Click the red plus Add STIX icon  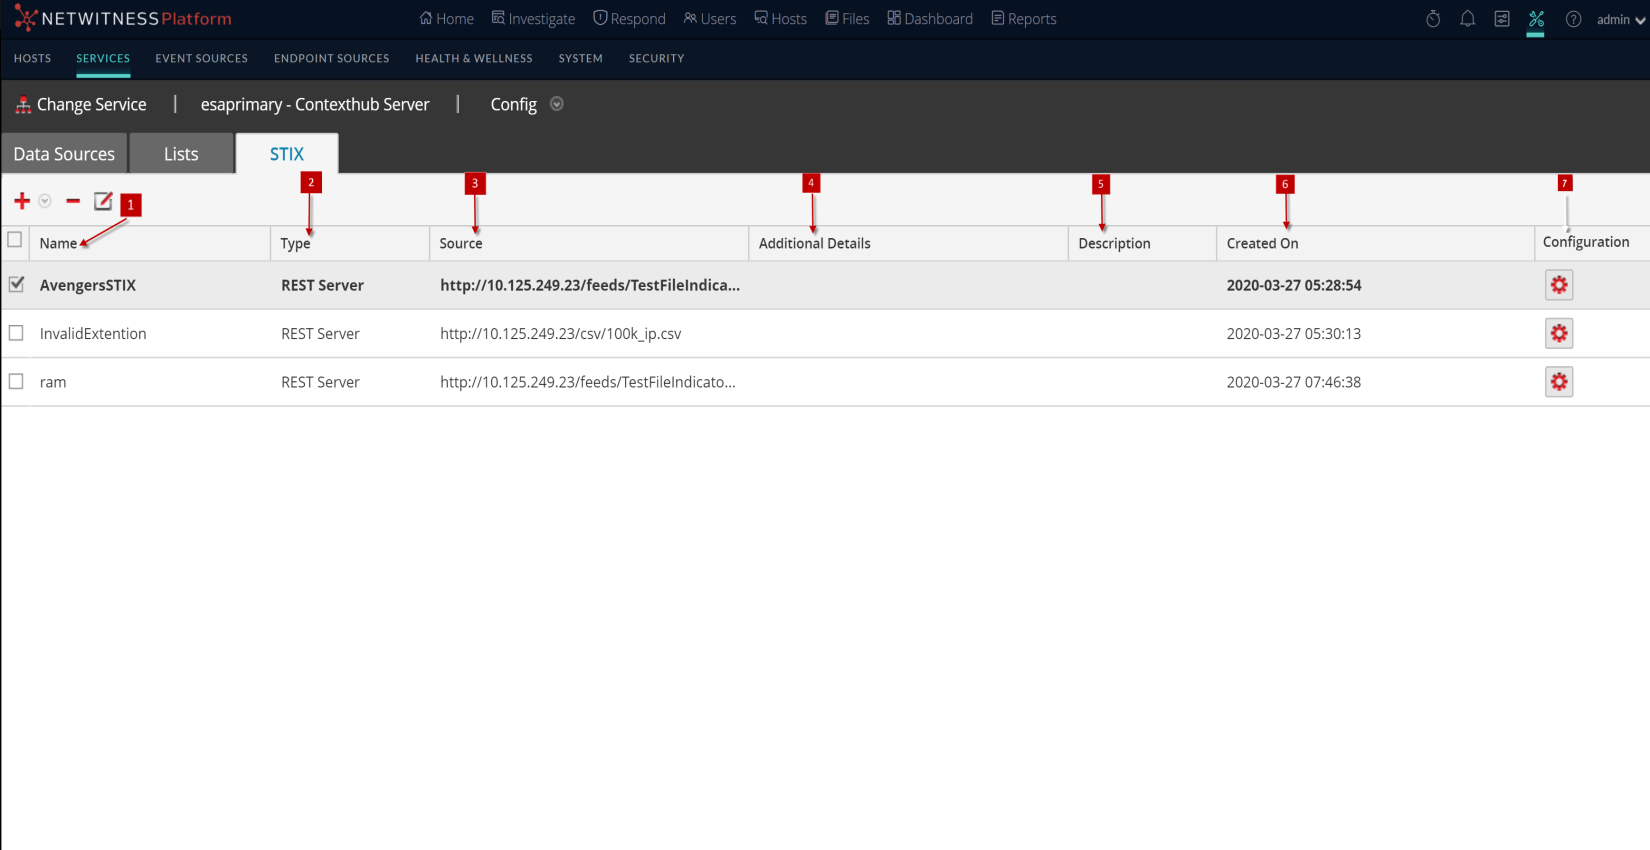point(21,201)
